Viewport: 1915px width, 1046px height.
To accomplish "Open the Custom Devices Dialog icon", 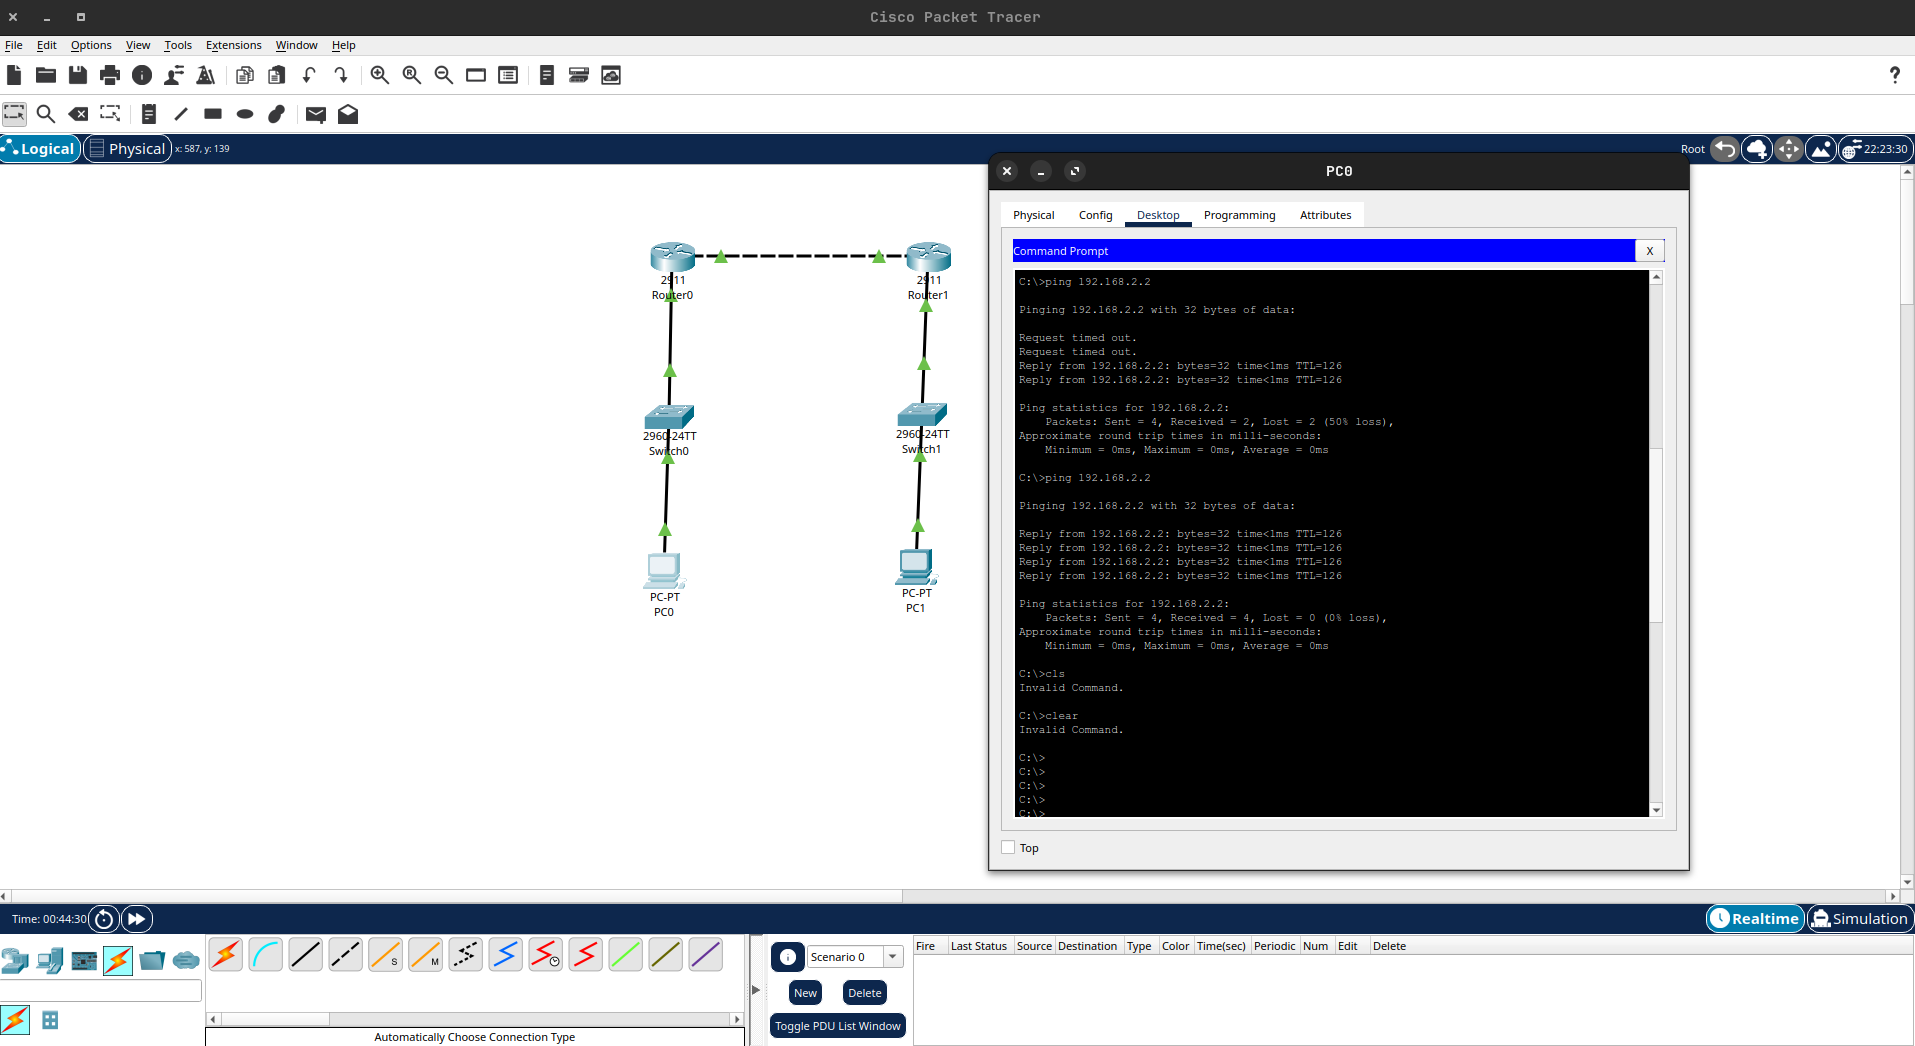I will click(x=508, y=75).
